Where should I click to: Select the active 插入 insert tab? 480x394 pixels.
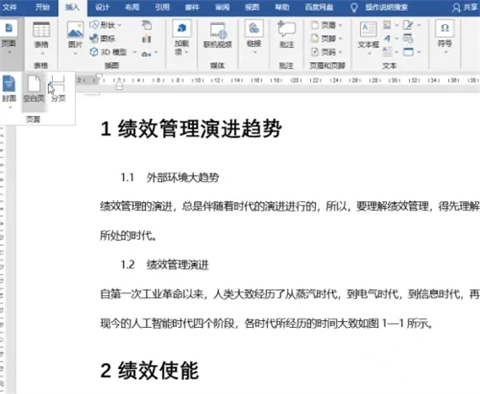click(73, 7)
